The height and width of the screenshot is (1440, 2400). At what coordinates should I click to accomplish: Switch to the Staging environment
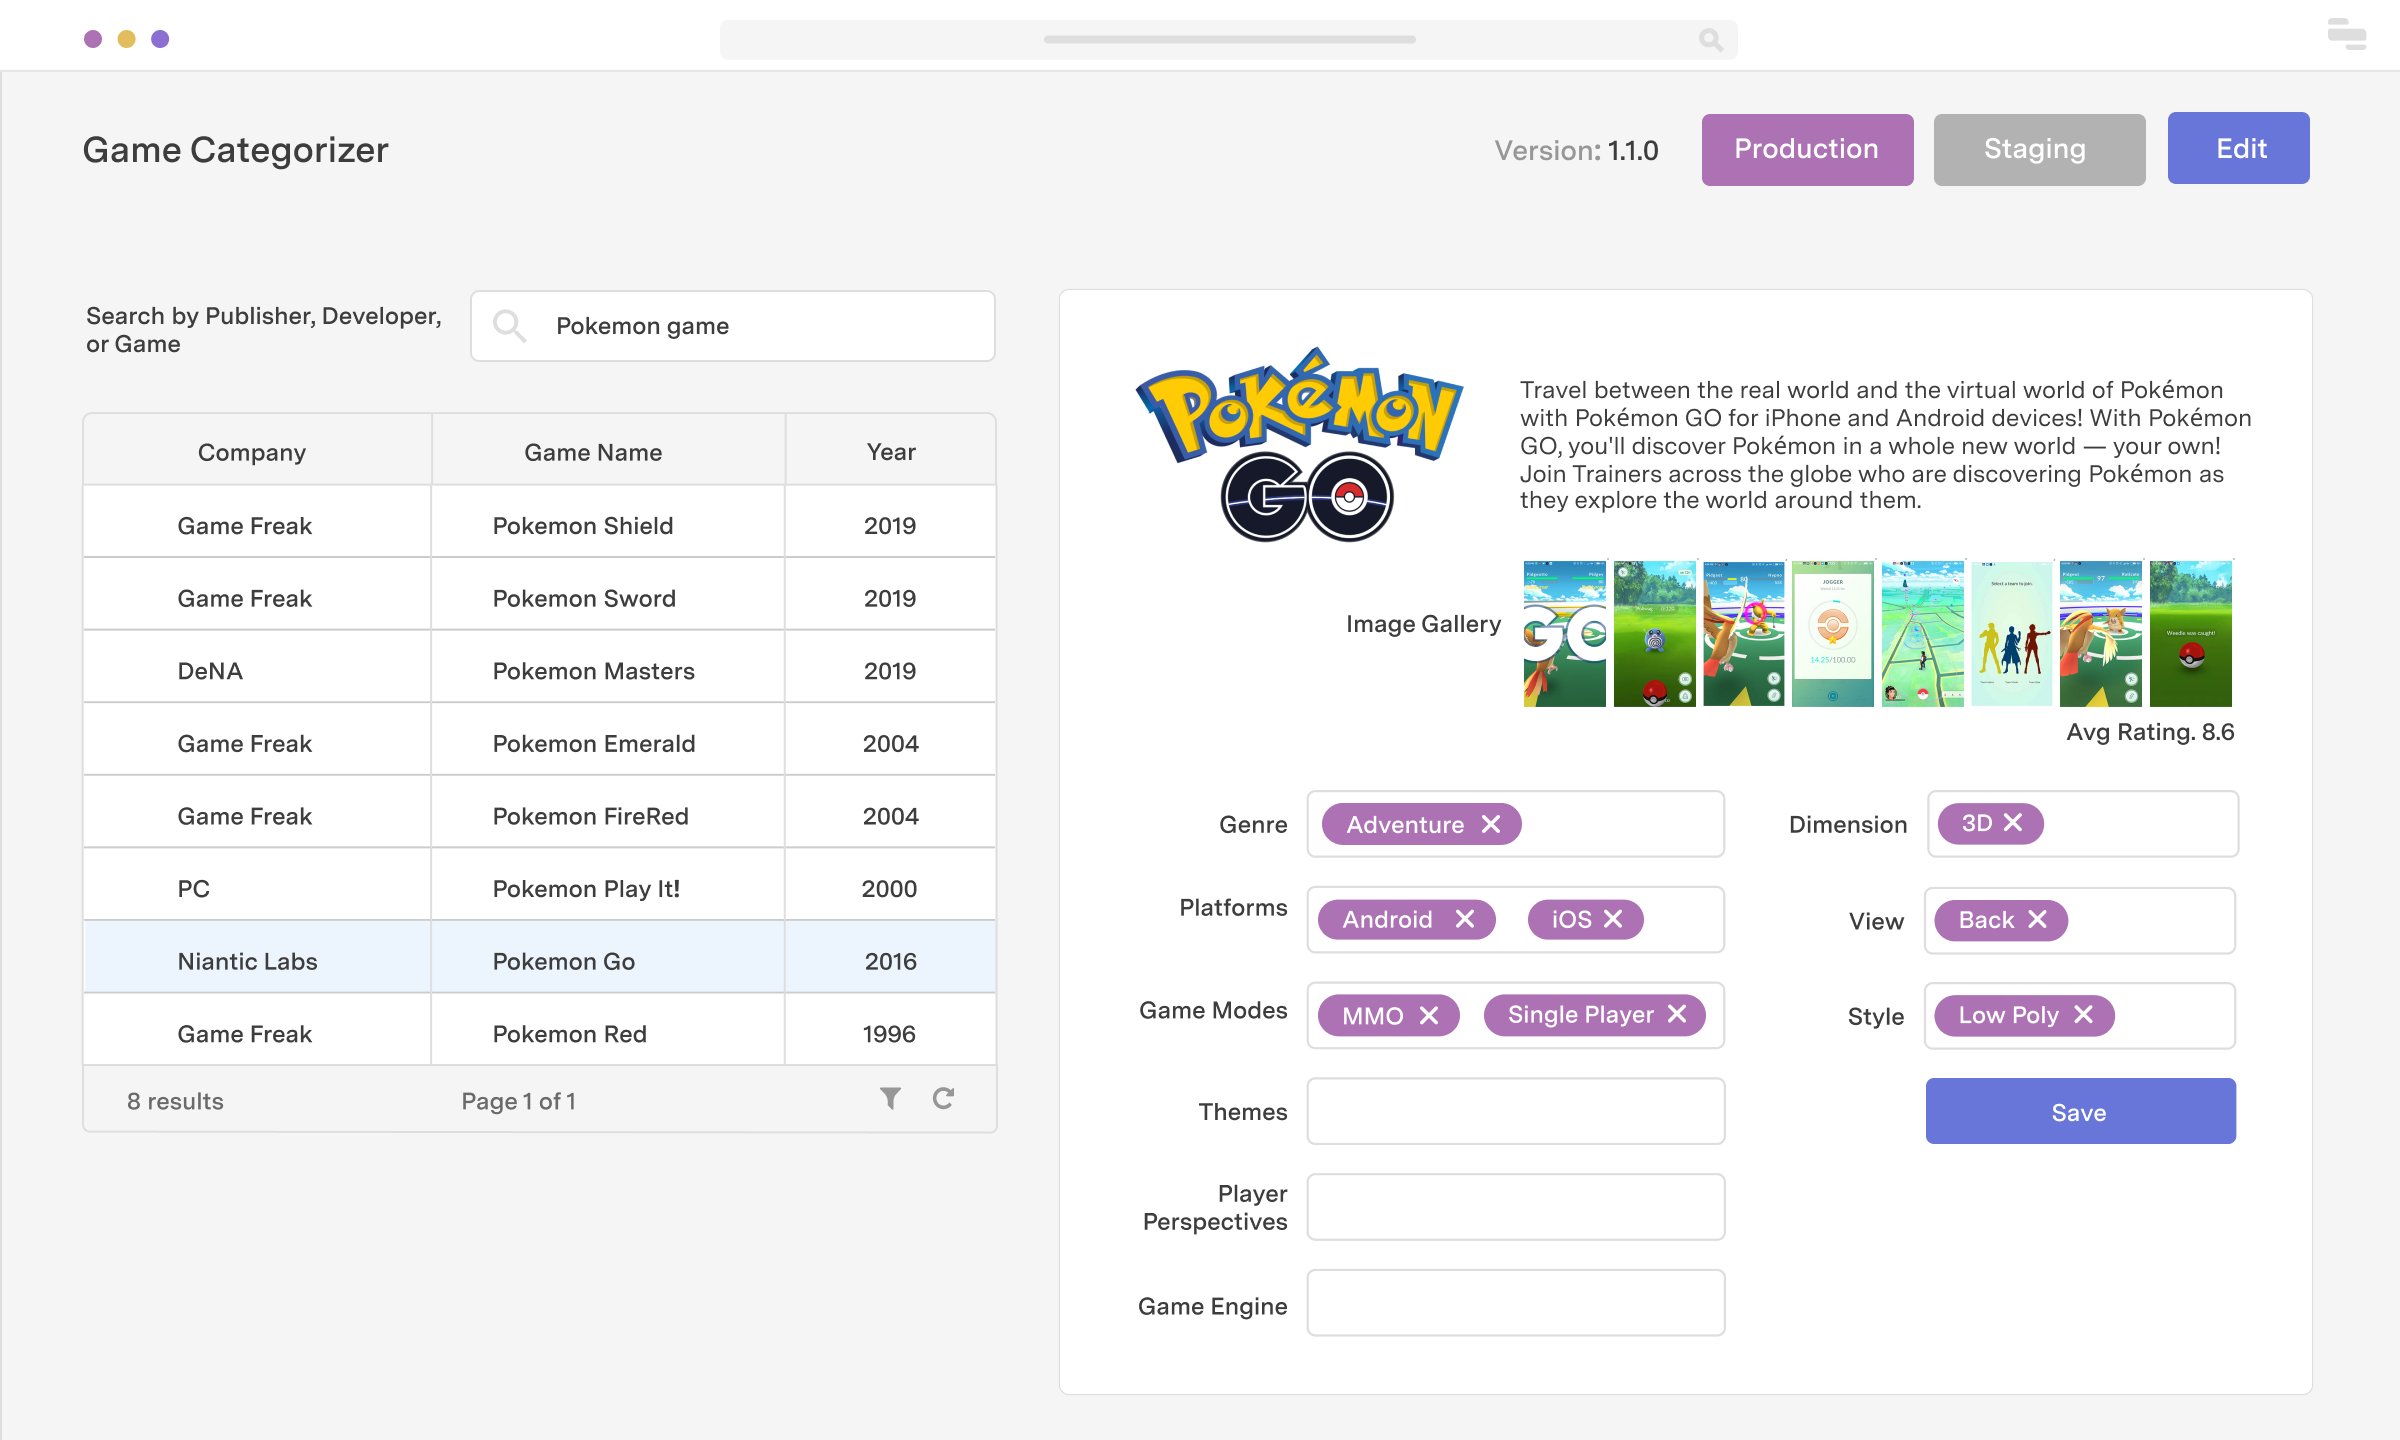(x=2037, y=147)
